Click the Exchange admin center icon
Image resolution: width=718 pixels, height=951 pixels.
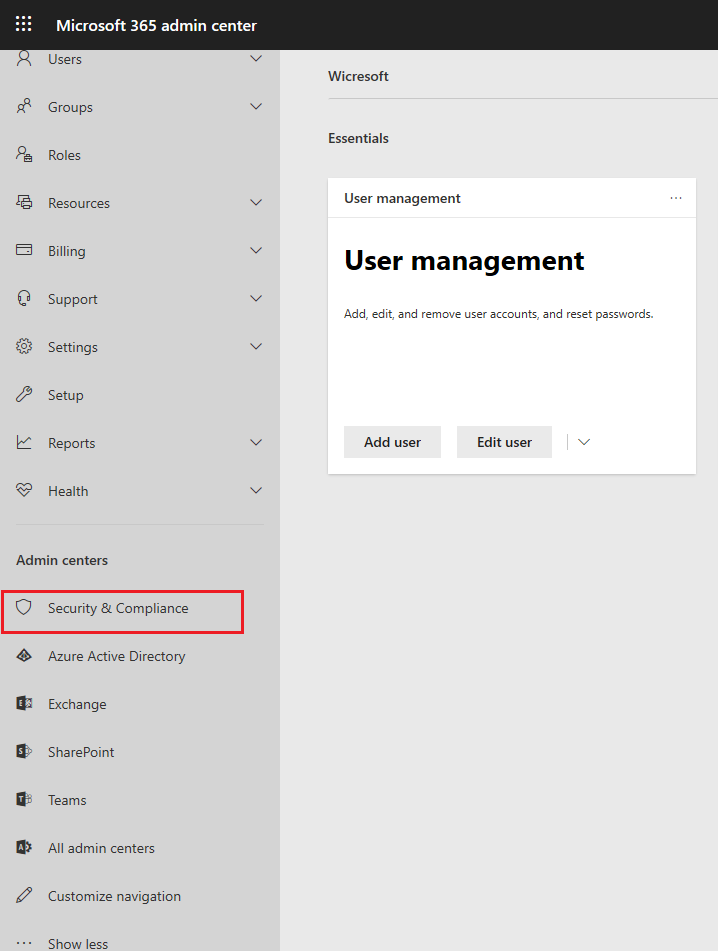pyautogui.click(x=24, y=703)
